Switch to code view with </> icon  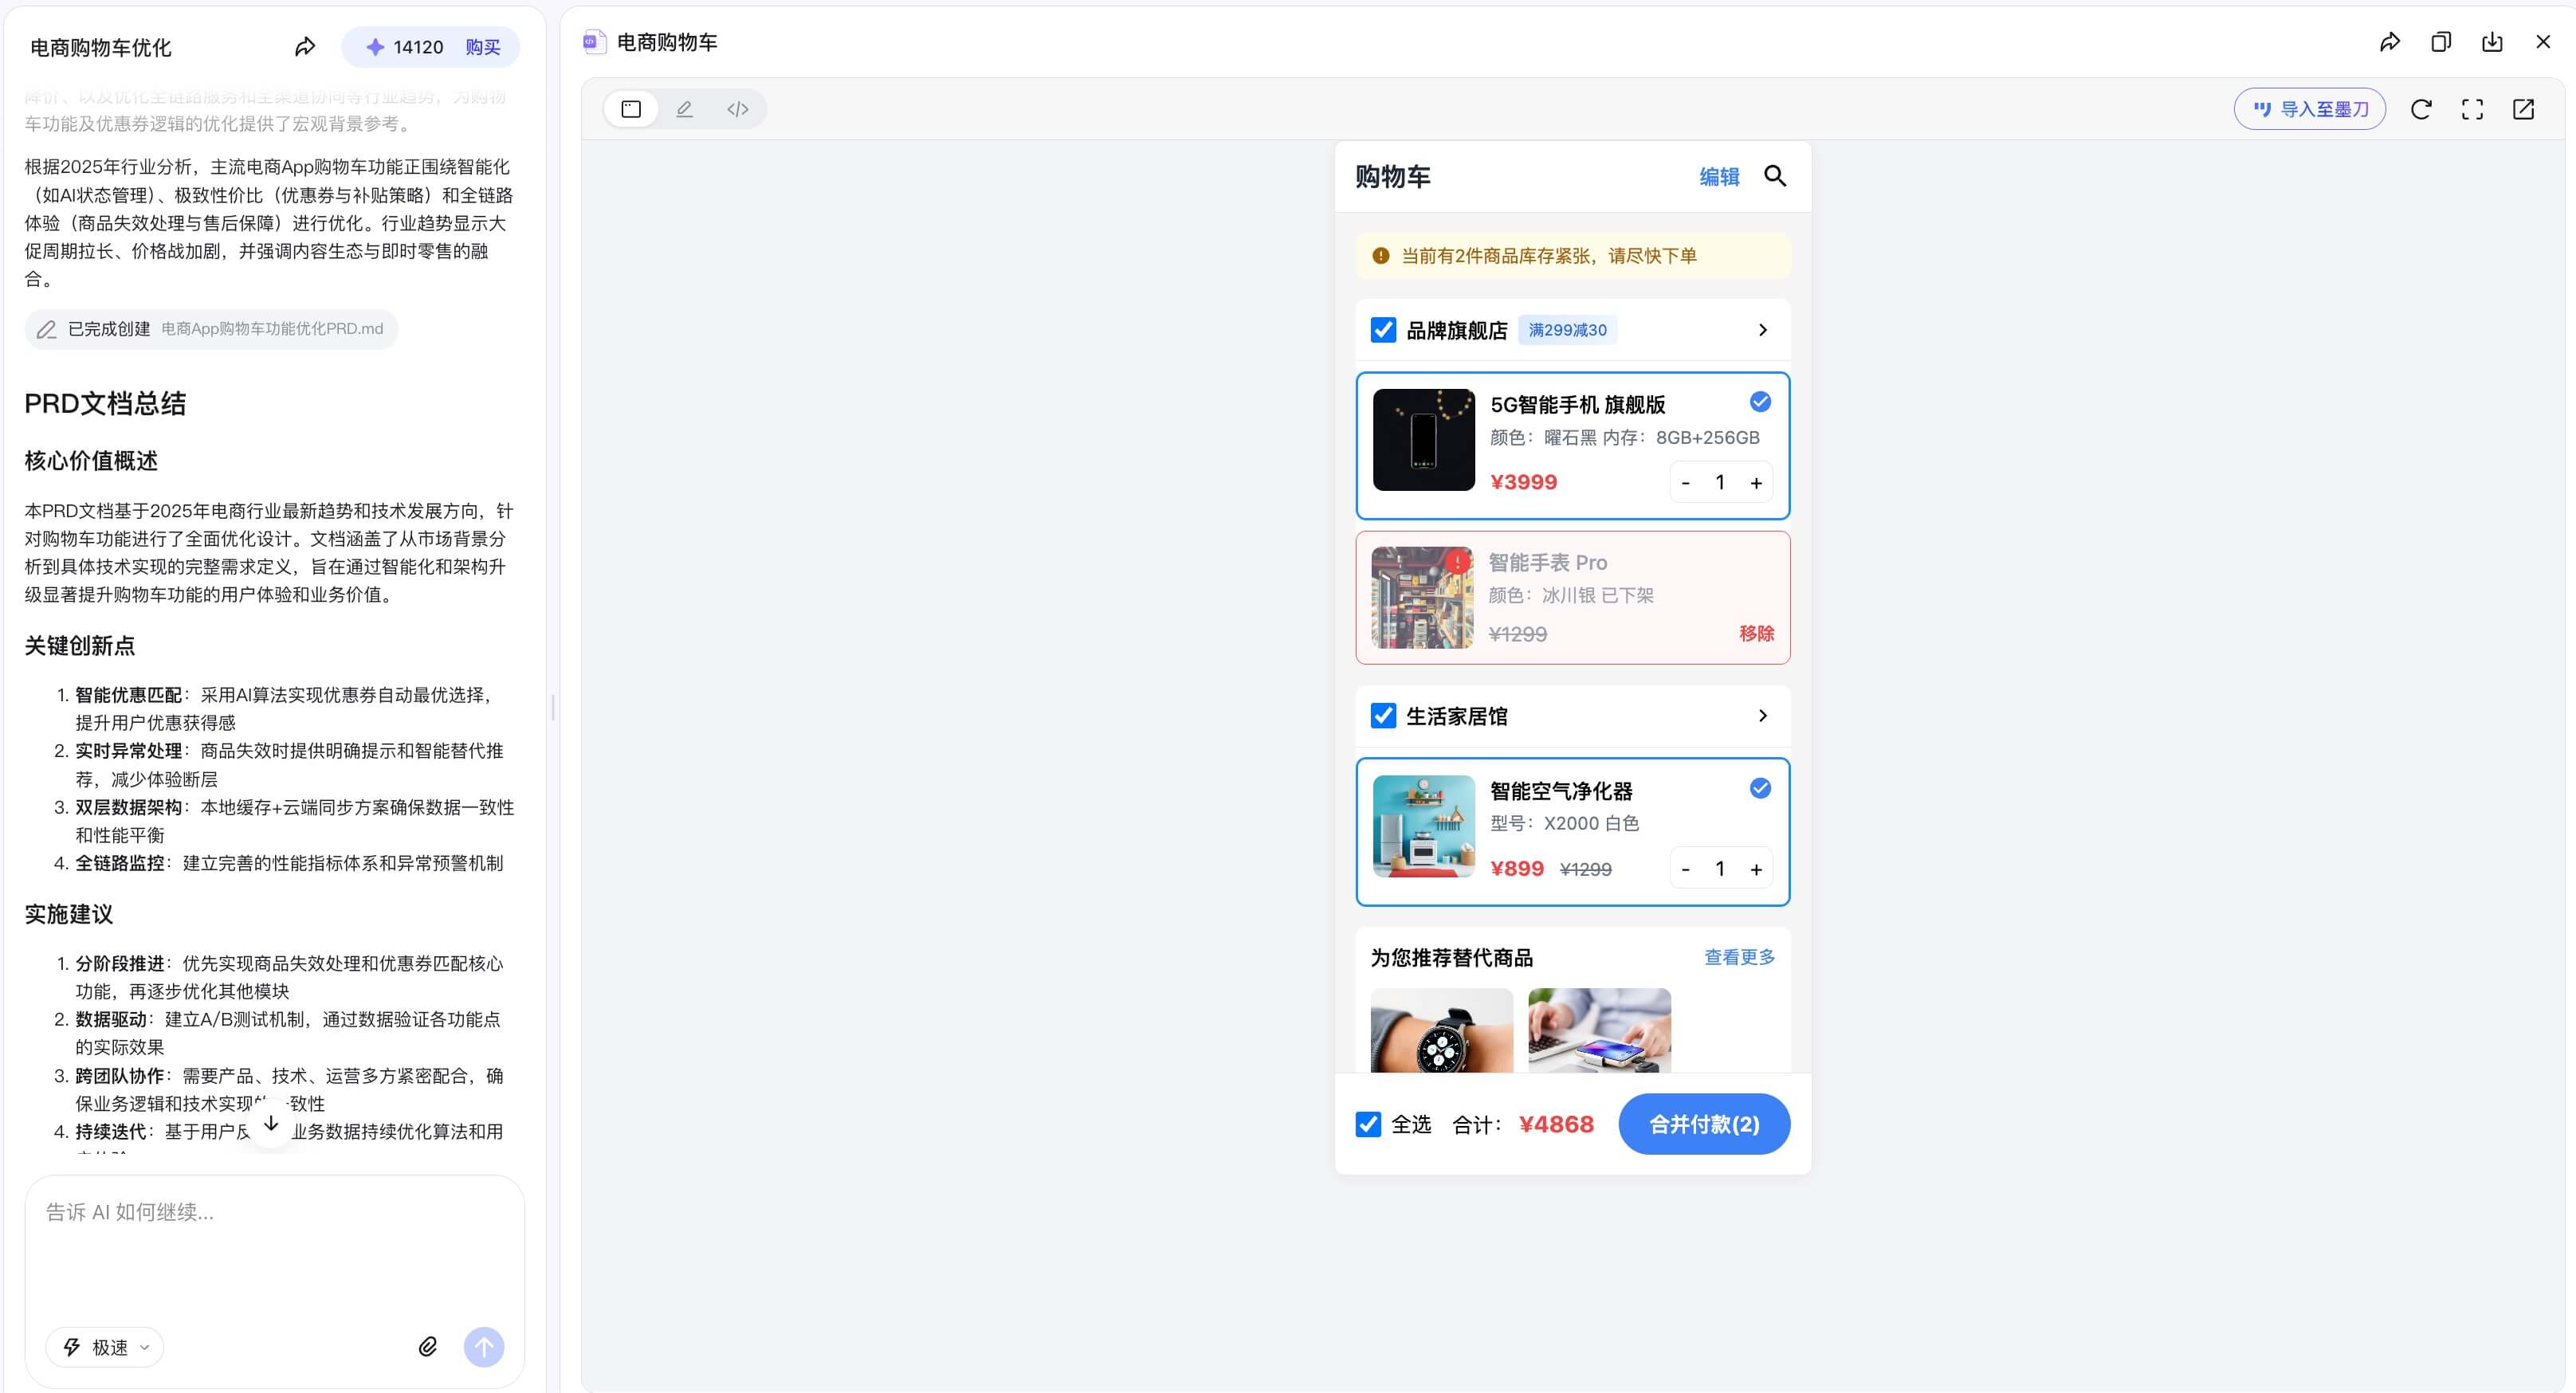coord(737,109)
